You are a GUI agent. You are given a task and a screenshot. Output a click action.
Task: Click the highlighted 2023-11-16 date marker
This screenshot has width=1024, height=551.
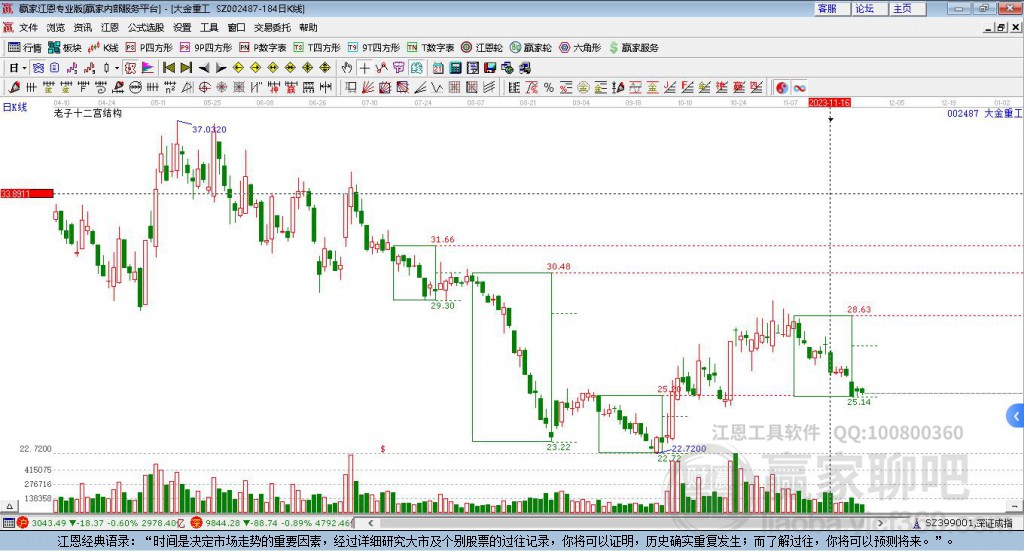pos(829,103)
